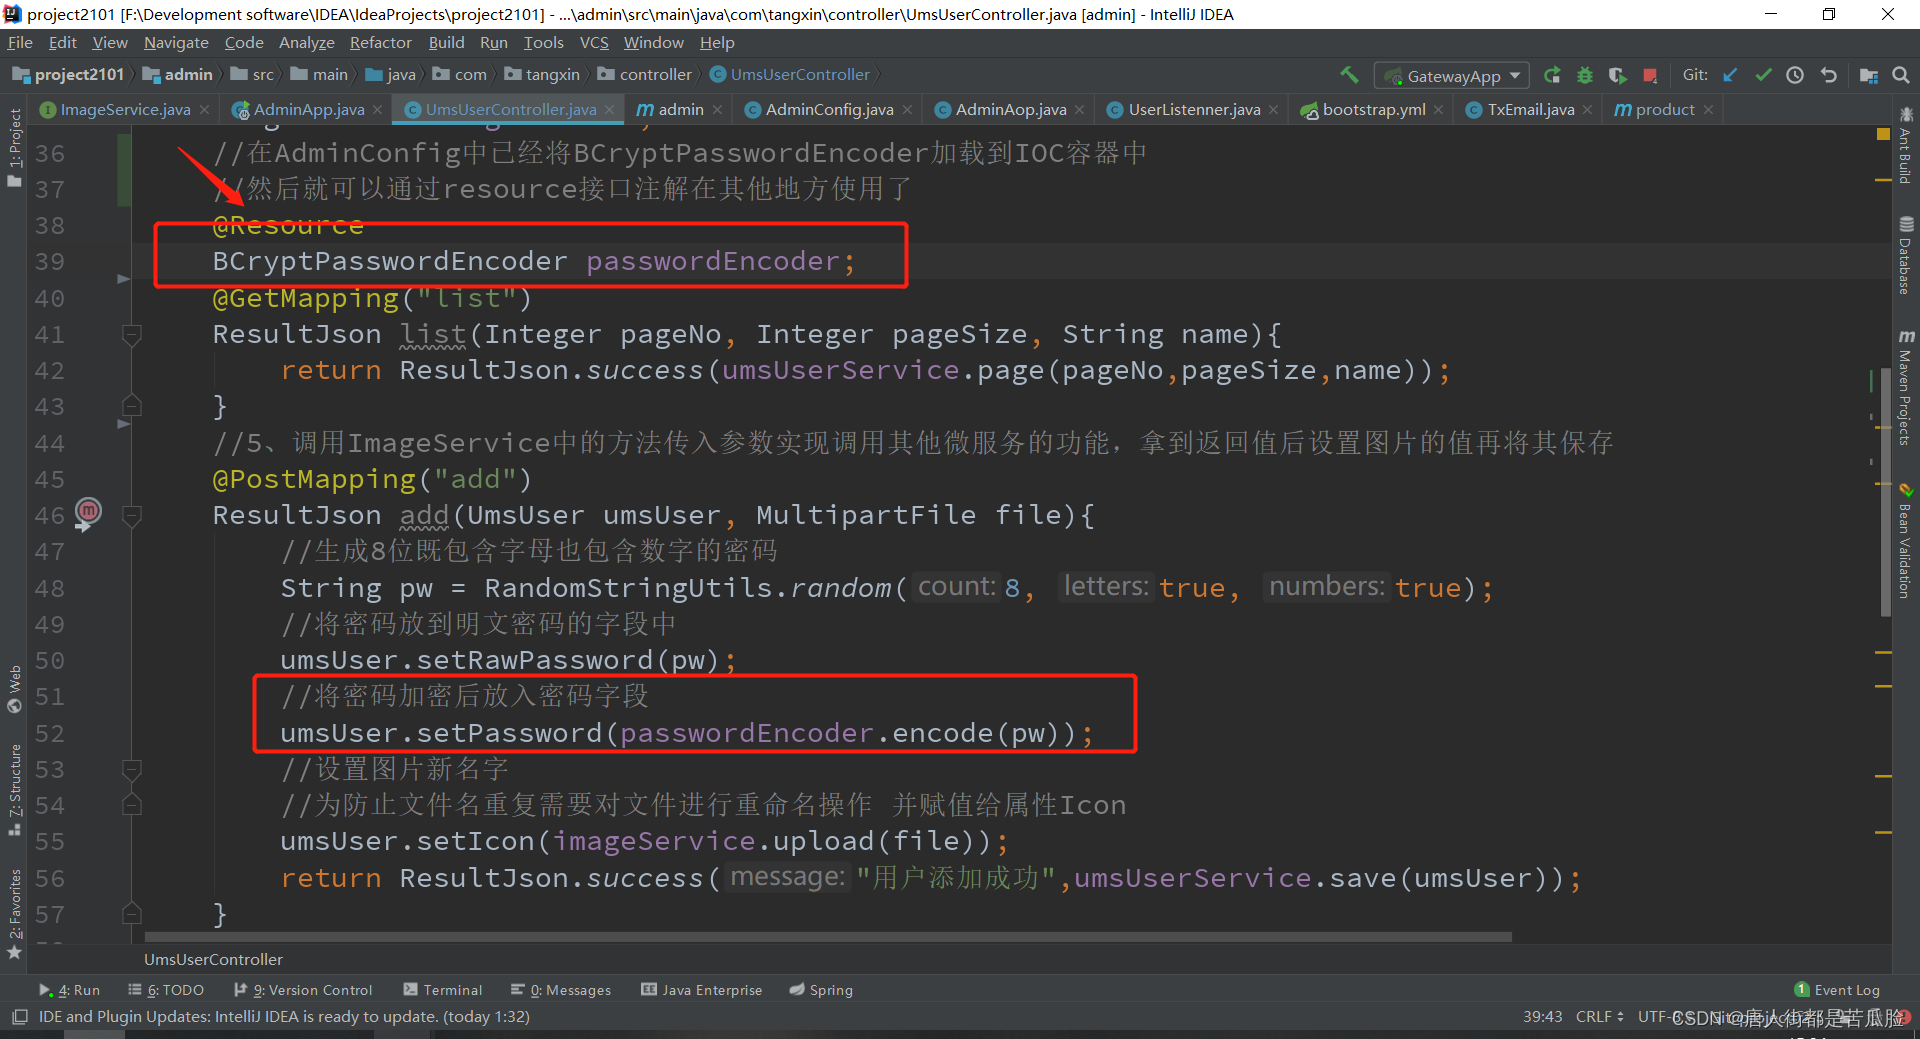Open the Spring tool window
This screenshot has width=1920, height=1039.
tap(821, 990)
